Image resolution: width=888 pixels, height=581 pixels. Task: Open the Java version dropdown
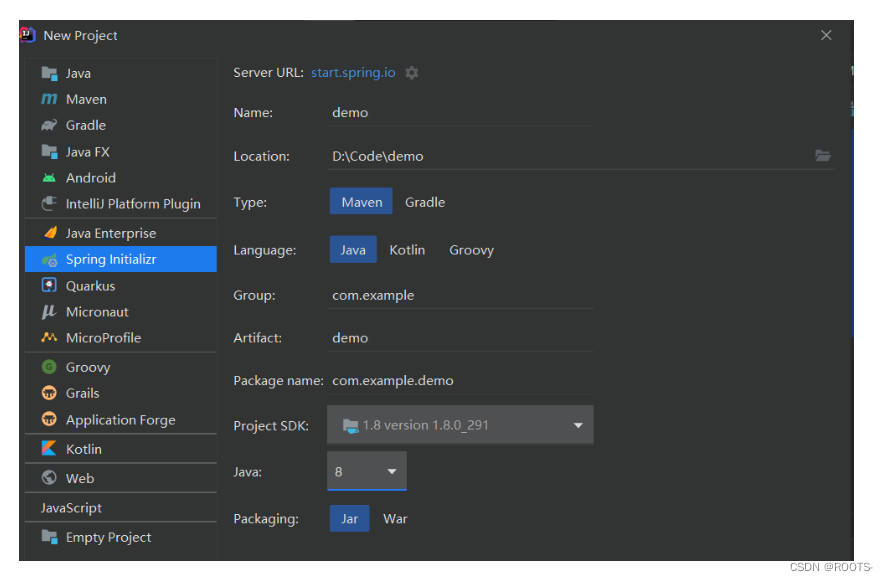coord(366,471)
